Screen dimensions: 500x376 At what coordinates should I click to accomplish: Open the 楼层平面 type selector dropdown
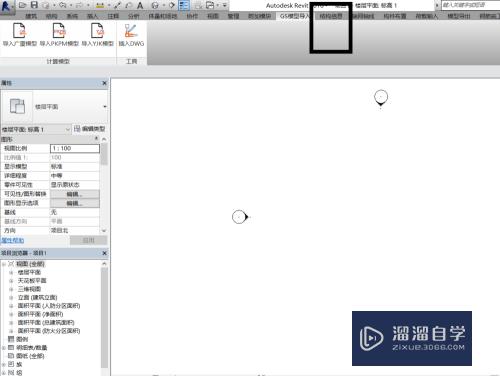point(105,107)
